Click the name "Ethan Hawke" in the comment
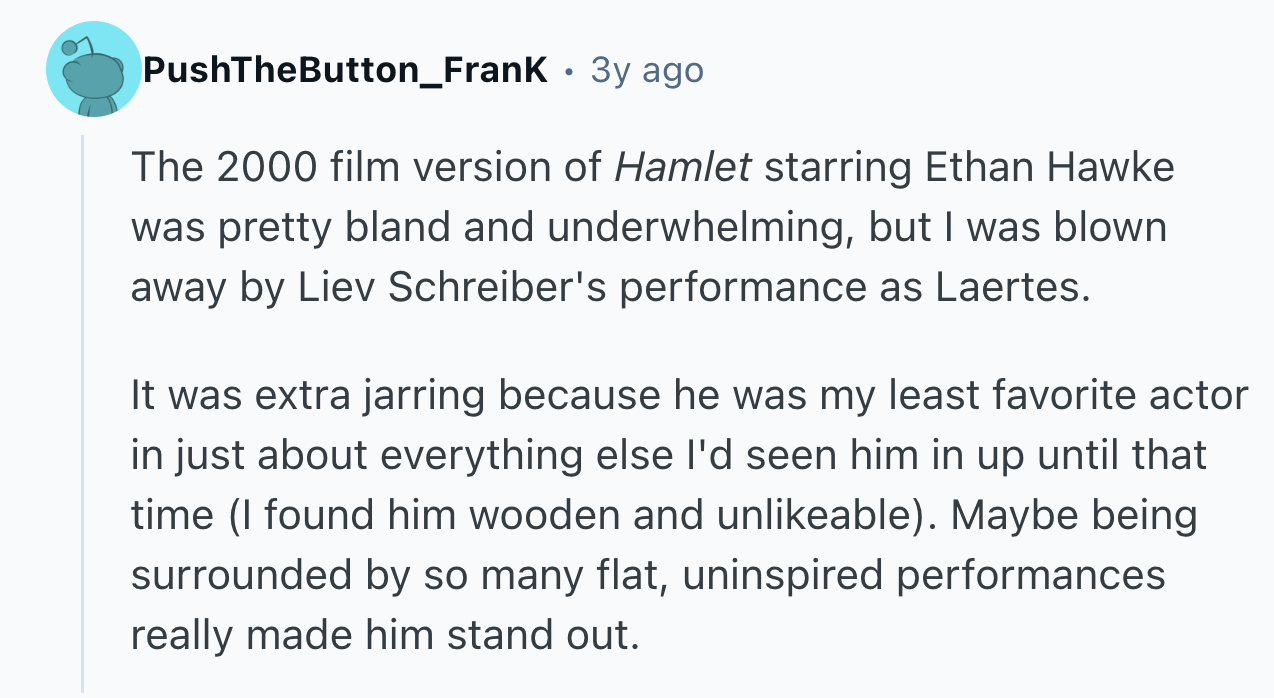The height and width of the screenshot is (698, 1274). tap(1049, 168)
